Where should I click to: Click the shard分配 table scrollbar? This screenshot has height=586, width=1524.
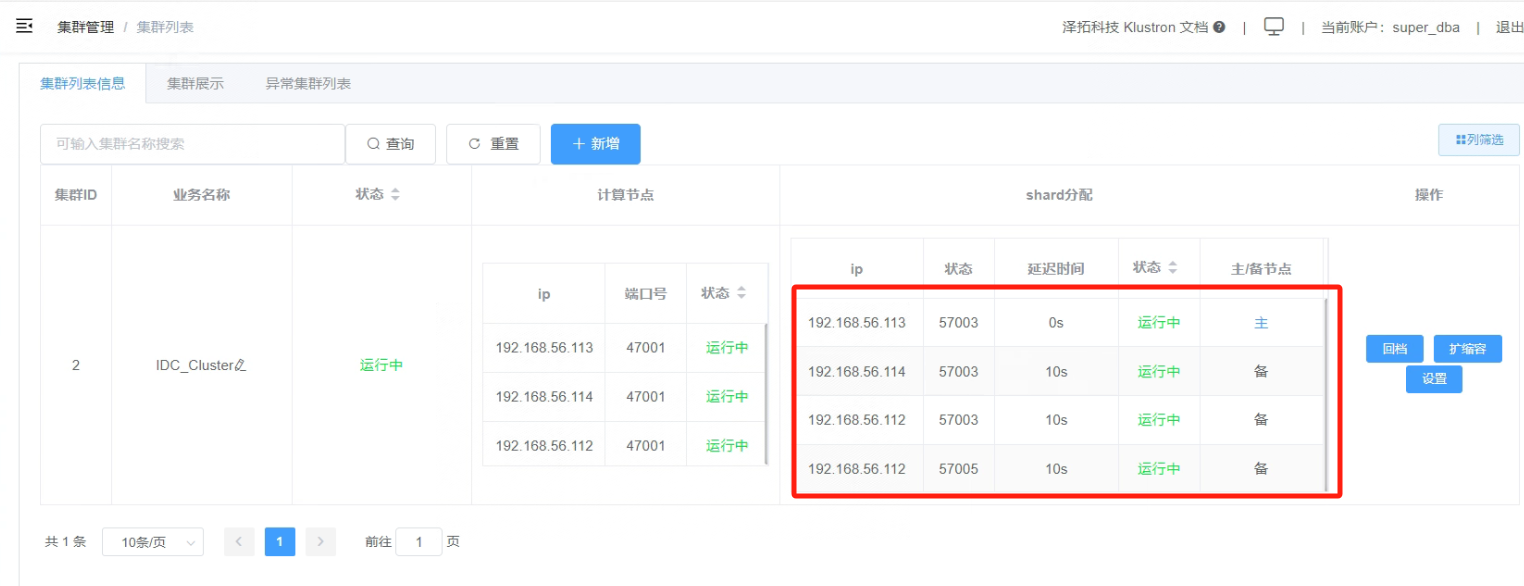(1326, 394)
